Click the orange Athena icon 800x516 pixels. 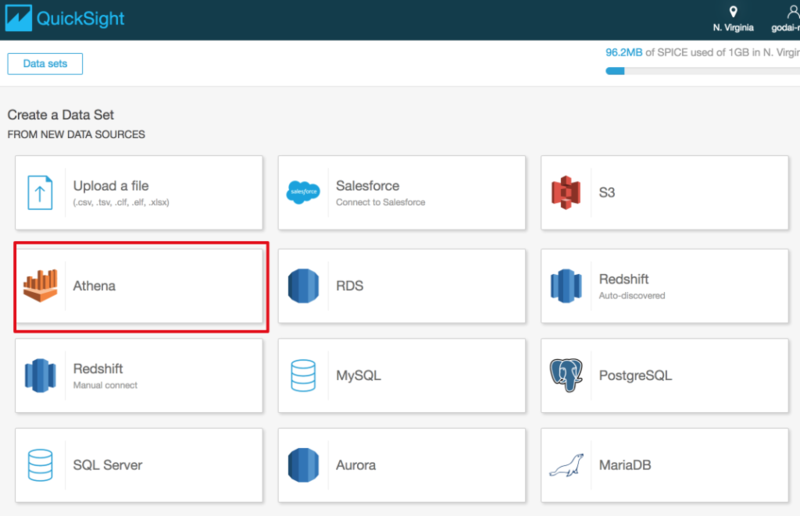(x=40, y=286)
